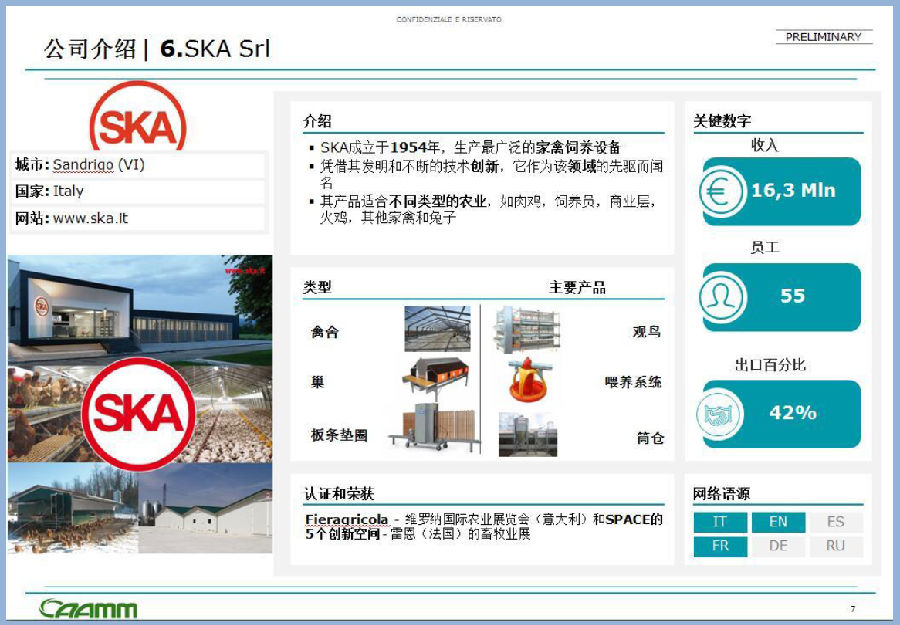900x625 pixels.
Task: Click the '类型' column heading
Action: click(x=317, y=287)
